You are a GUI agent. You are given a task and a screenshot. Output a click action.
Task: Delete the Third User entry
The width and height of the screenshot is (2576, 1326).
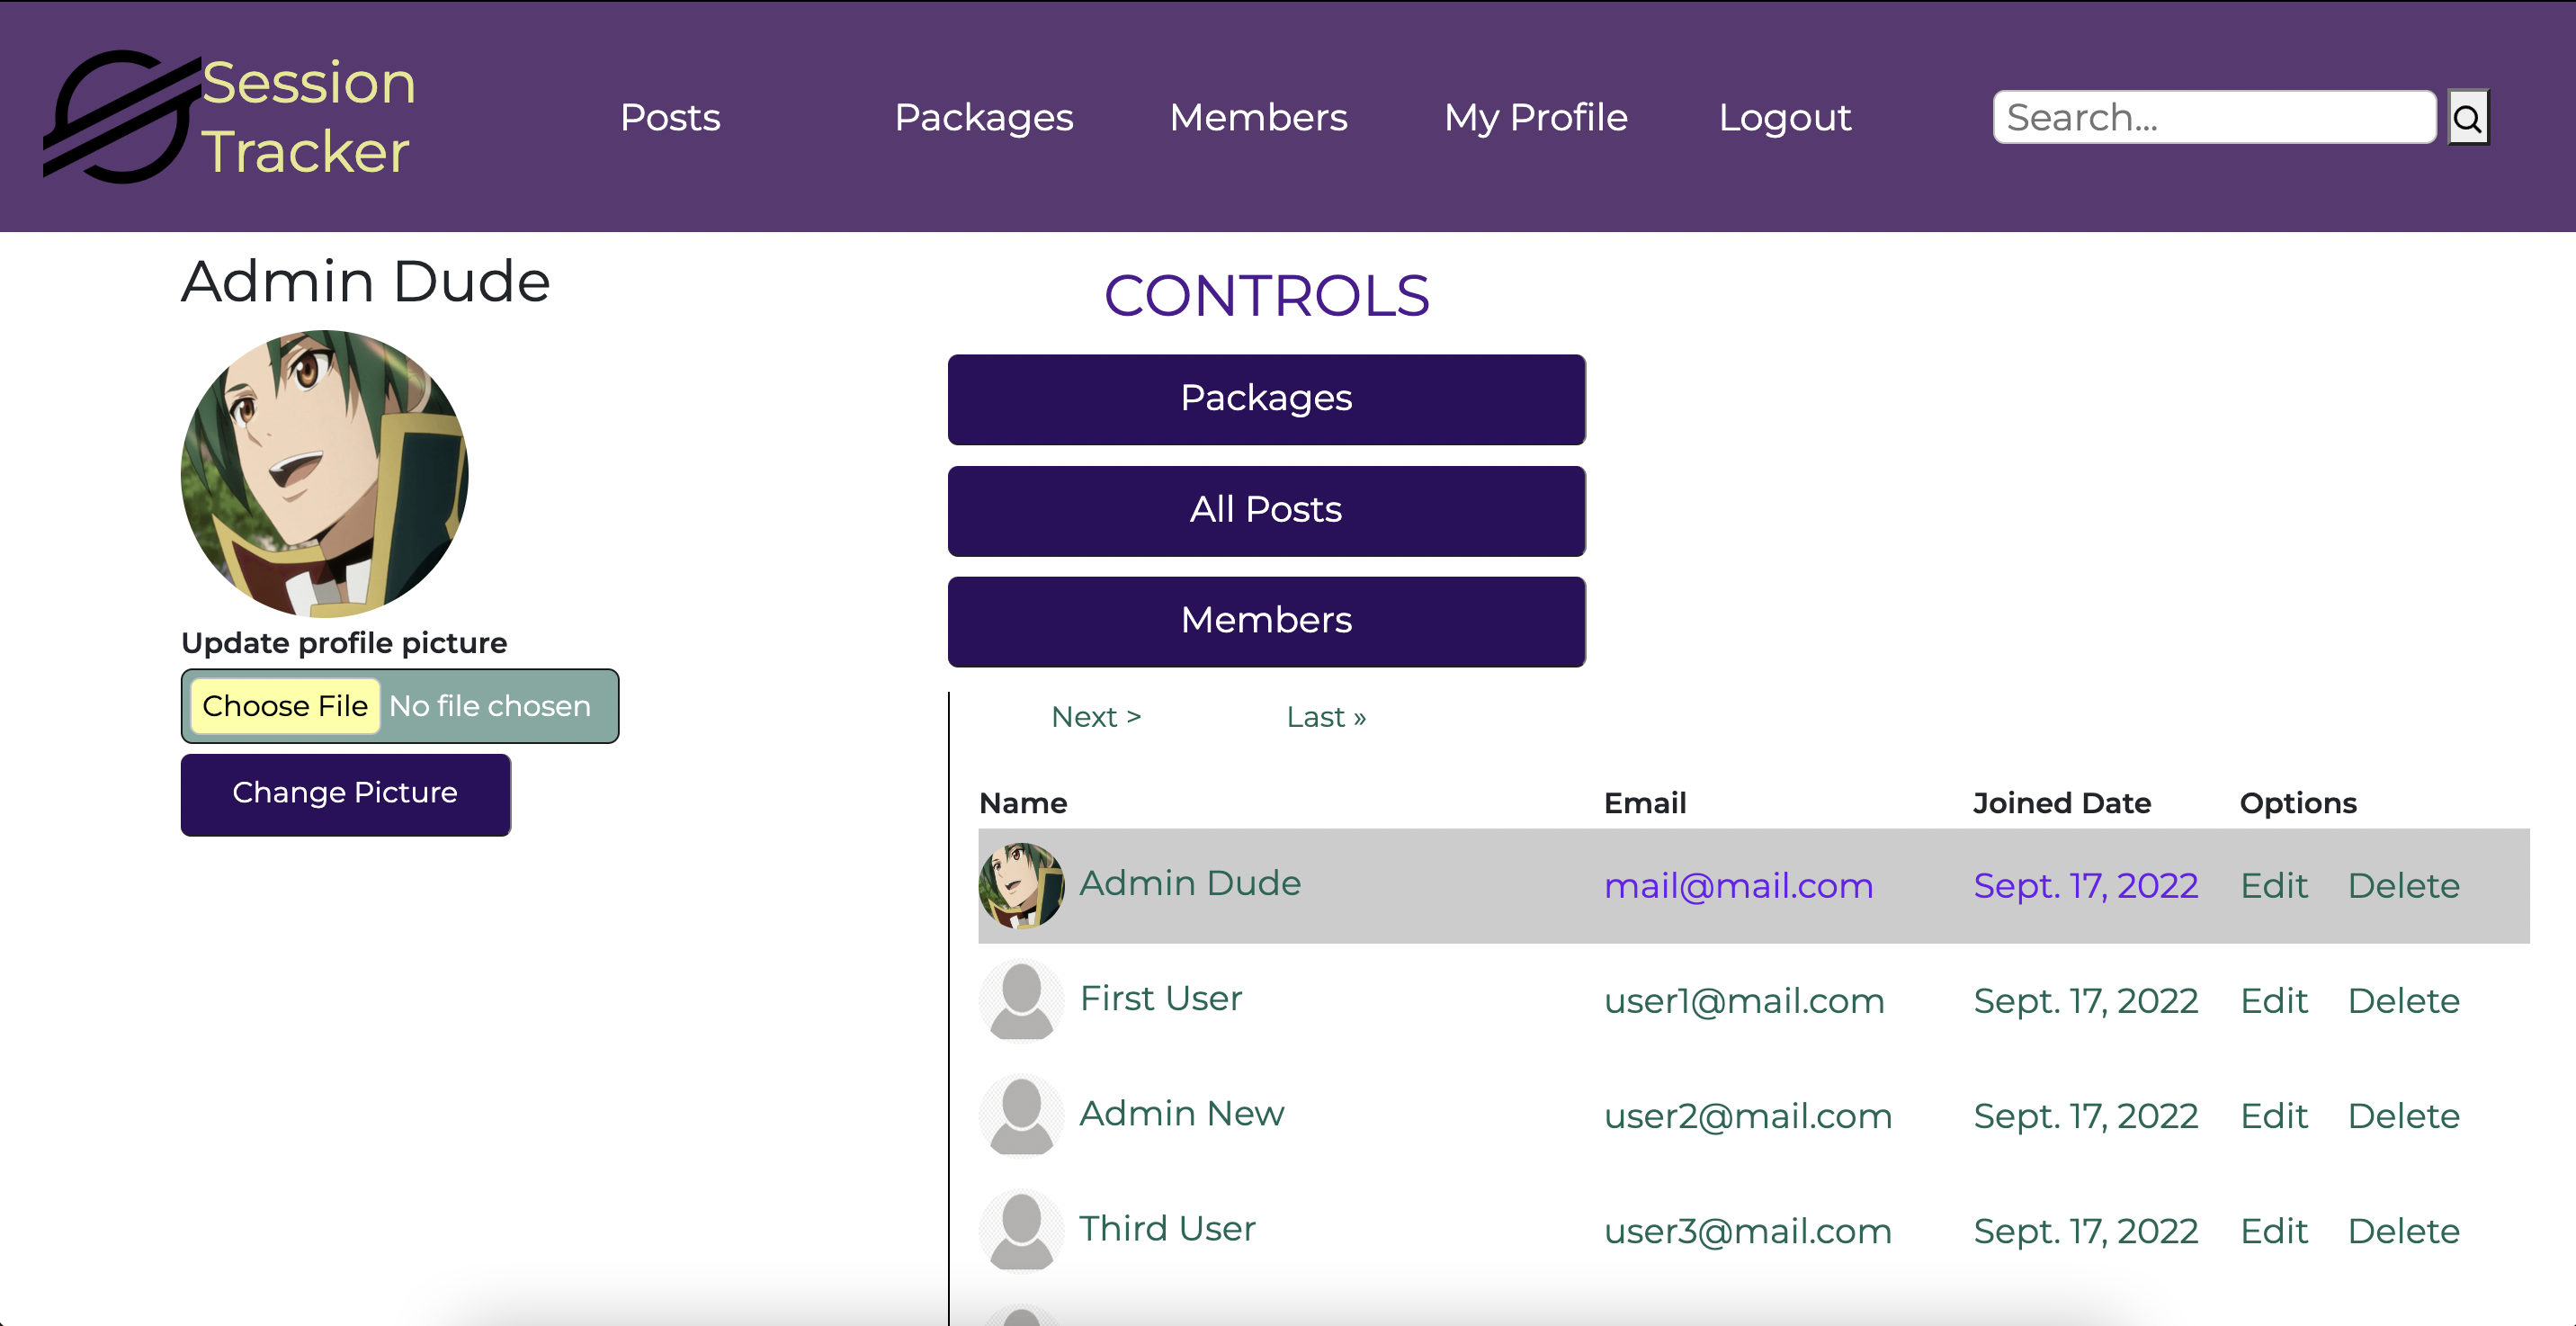[2403, 1230]
